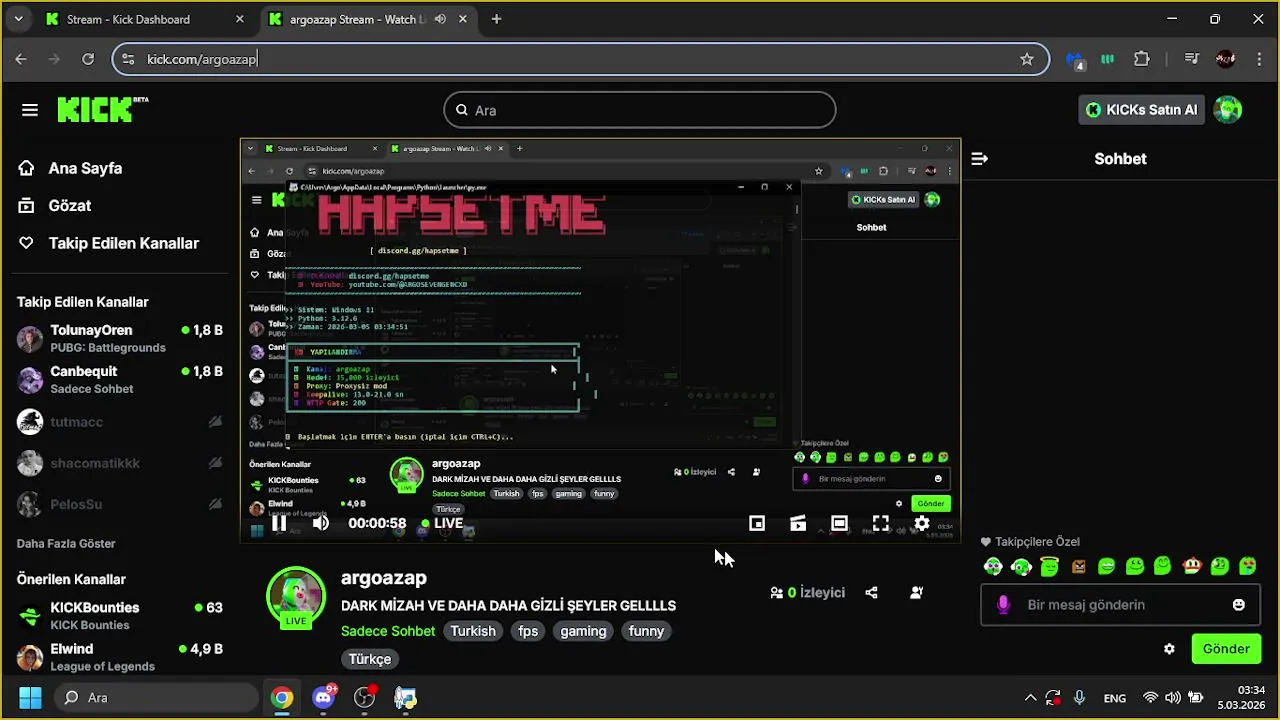Pick the red mushroom emote
1280x720 pixels.
(x=1192, y=567)
